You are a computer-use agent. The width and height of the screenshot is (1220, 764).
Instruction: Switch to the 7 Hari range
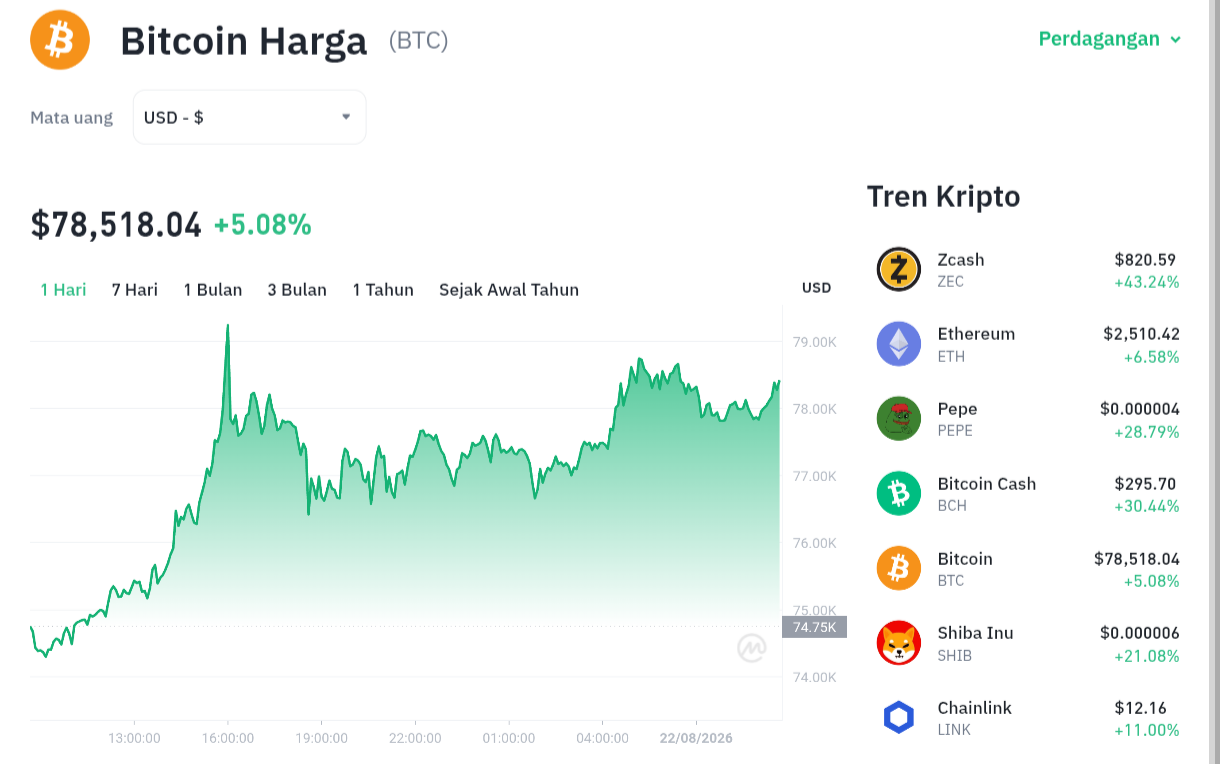click(135, 290)
